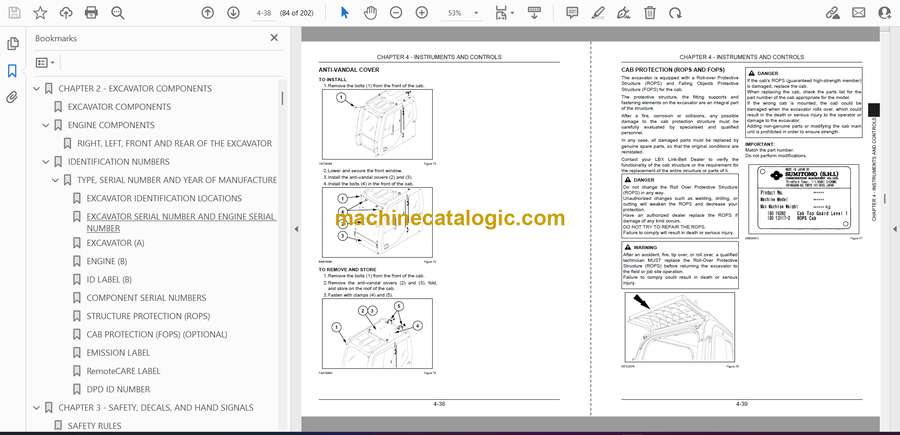The height and width of the screenshot is (435, 900).
Task: Open the Bookmarks panel icon in sidebar
Action: tap(12, 71)
